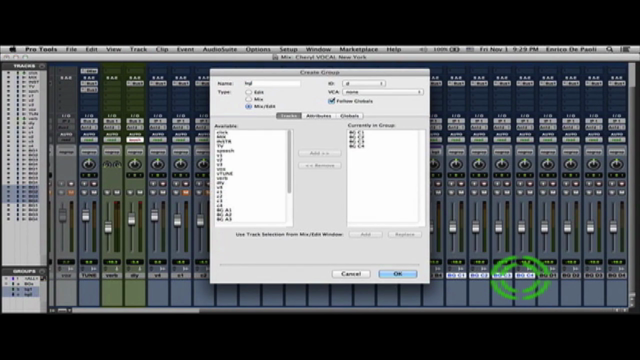Click Add for track selection from window
Screen dimensions: 640x360
[x=365, y=234]
